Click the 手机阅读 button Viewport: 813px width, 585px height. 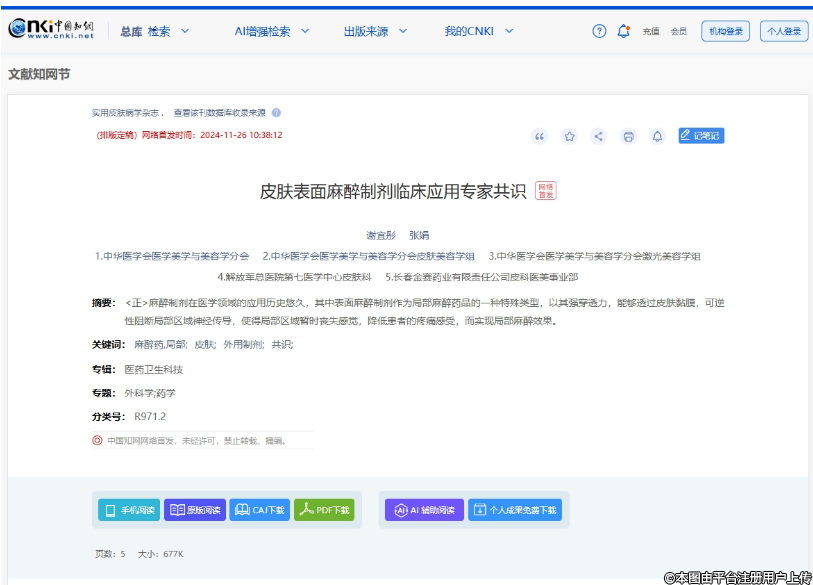(x=128, y=510)
